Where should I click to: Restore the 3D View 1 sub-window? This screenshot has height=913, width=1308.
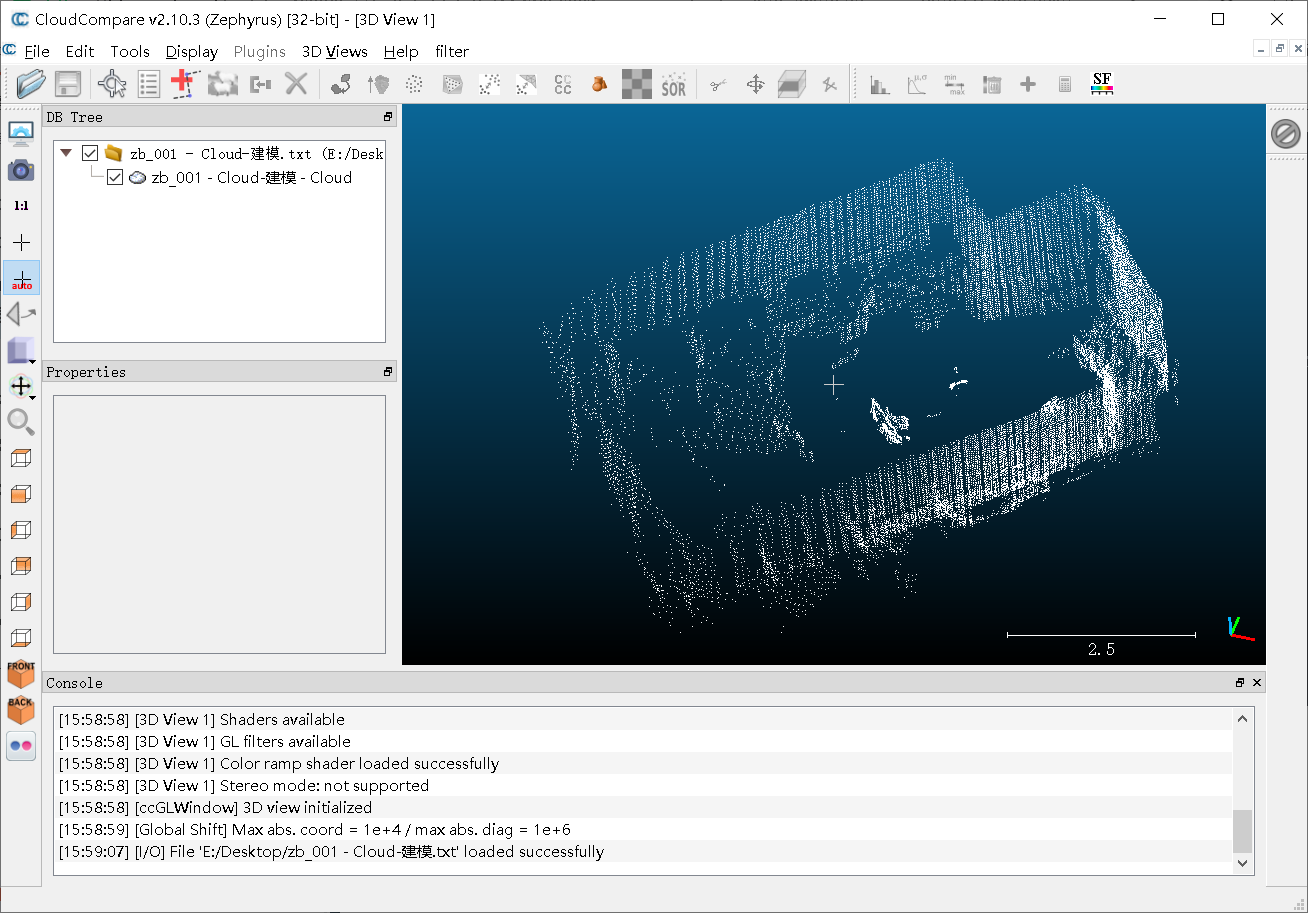(1279, 48)
